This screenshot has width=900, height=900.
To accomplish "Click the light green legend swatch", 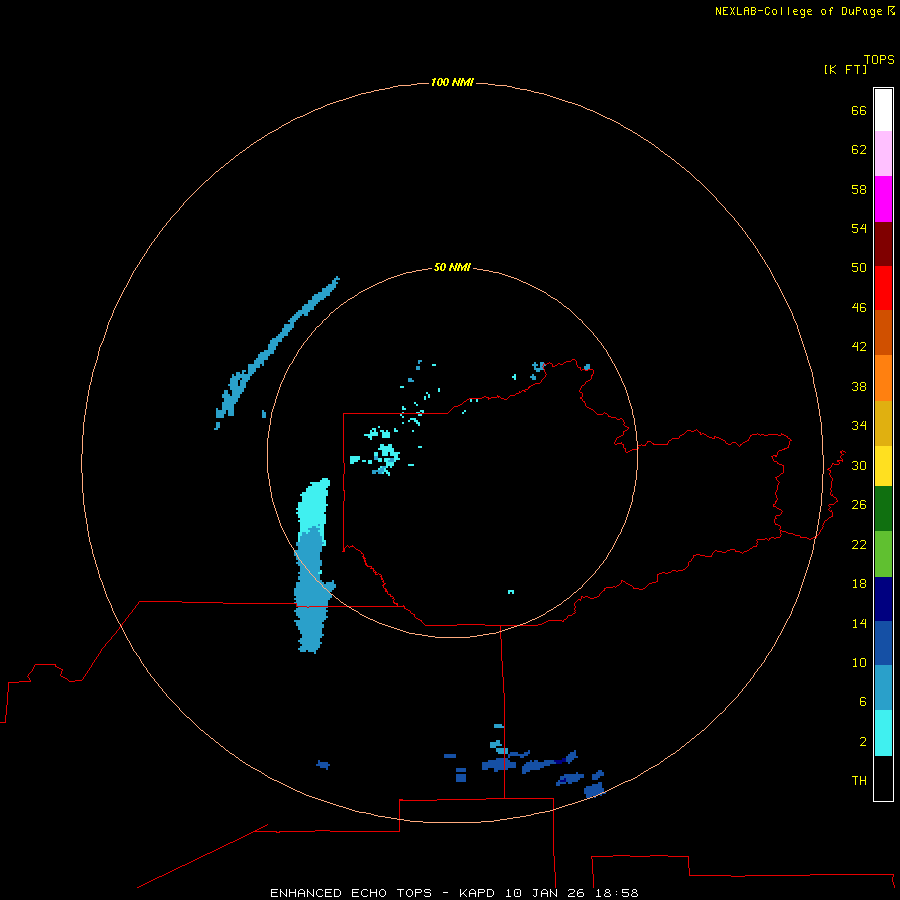I will (883, 554).
